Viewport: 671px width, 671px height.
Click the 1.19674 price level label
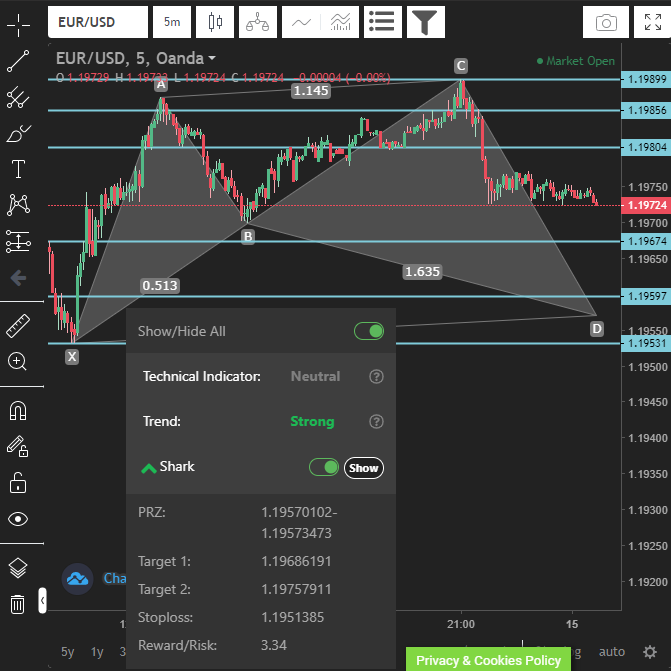(x=646, y=241)
